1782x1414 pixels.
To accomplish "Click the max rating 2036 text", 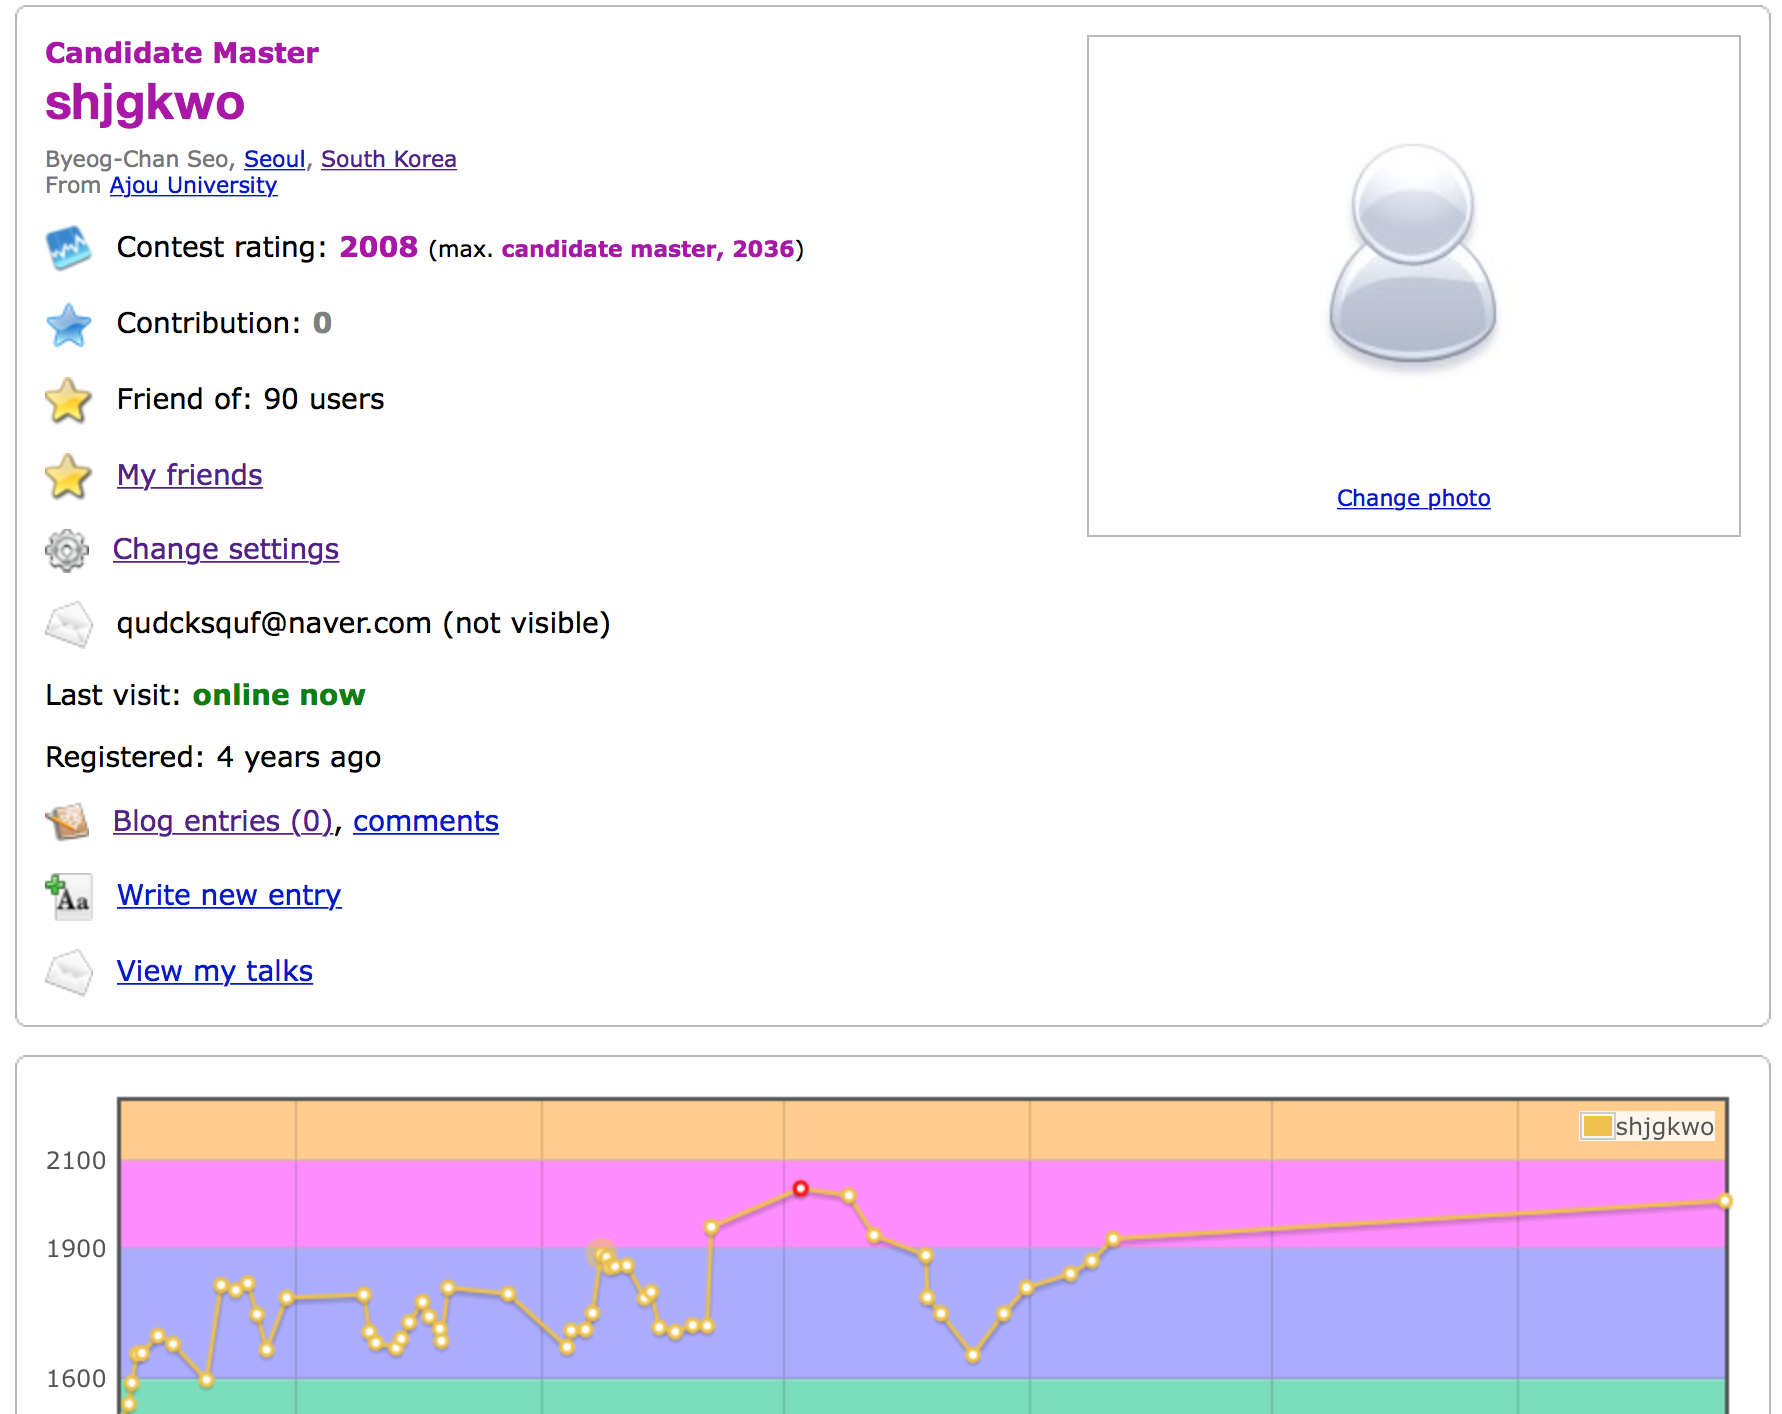I will pyautogui.click(x=763, y=249).
